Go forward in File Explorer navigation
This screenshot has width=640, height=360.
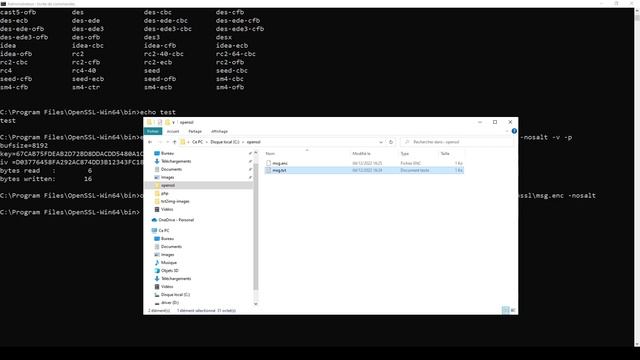160,142
